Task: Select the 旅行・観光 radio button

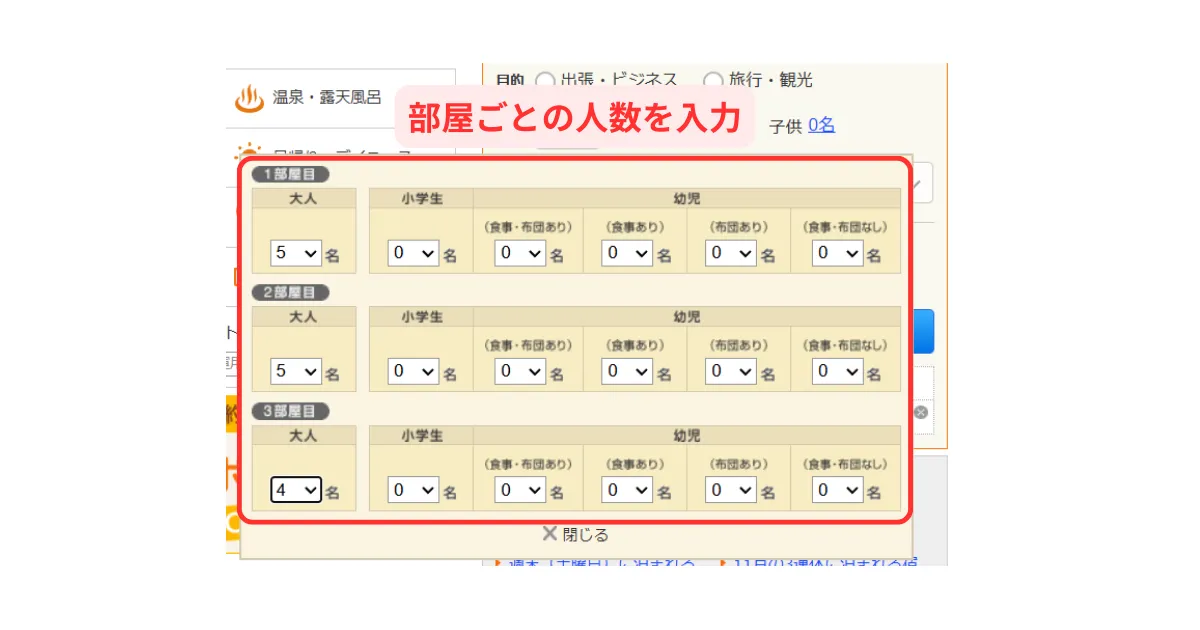Action: point(713,80)
